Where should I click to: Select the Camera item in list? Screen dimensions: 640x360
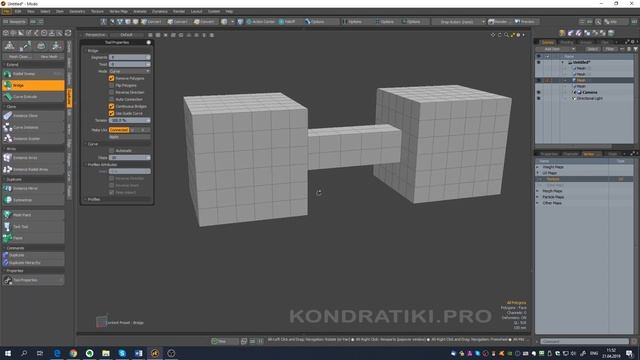pyautogui.click(x=590, y=92)
